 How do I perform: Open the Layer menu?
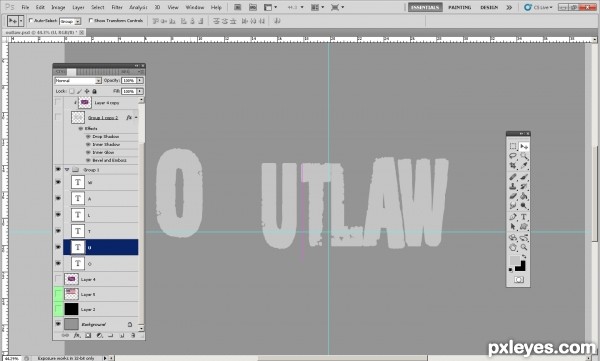(78, 7)
